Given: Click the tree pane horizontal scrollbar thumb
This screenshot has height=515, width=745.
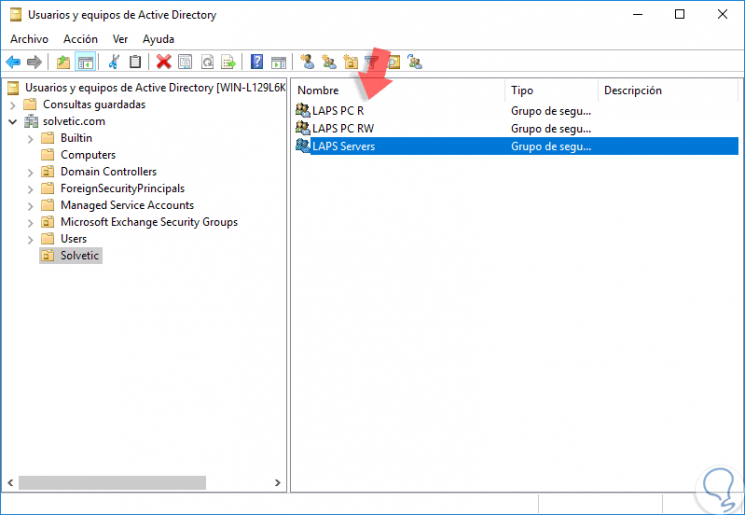Looking at the screenshot, I should 112,483.
